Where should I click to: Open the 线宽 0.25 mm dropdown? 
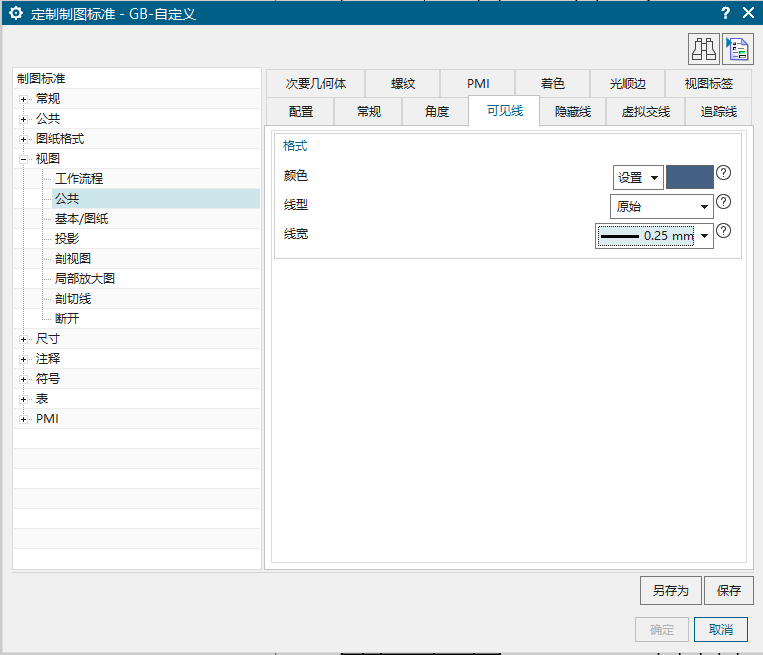coord(654,236)
